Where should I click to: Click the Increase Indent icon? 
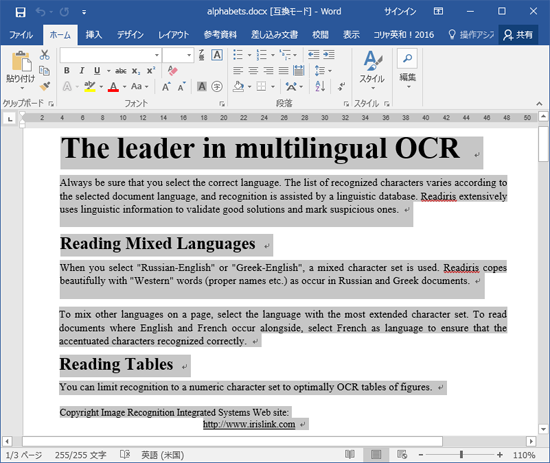(x=329, y=55)
